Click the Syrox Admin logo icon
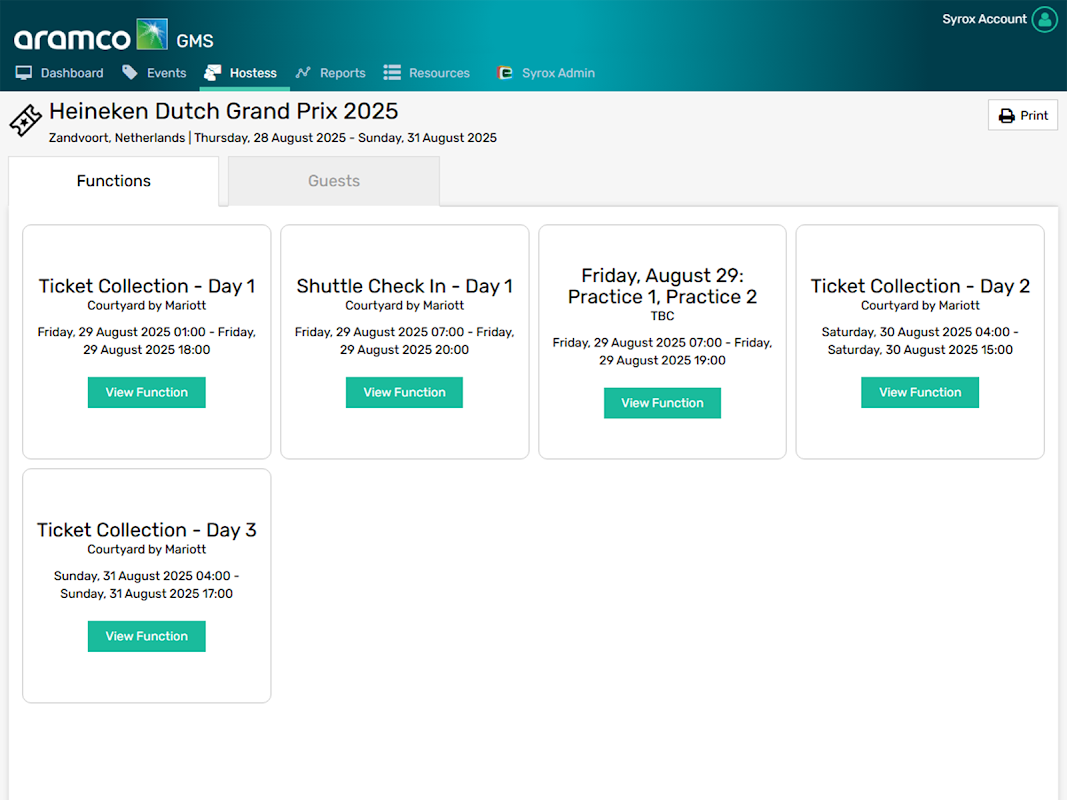Viewport: 1067px width, 800px height. point(504,73)
